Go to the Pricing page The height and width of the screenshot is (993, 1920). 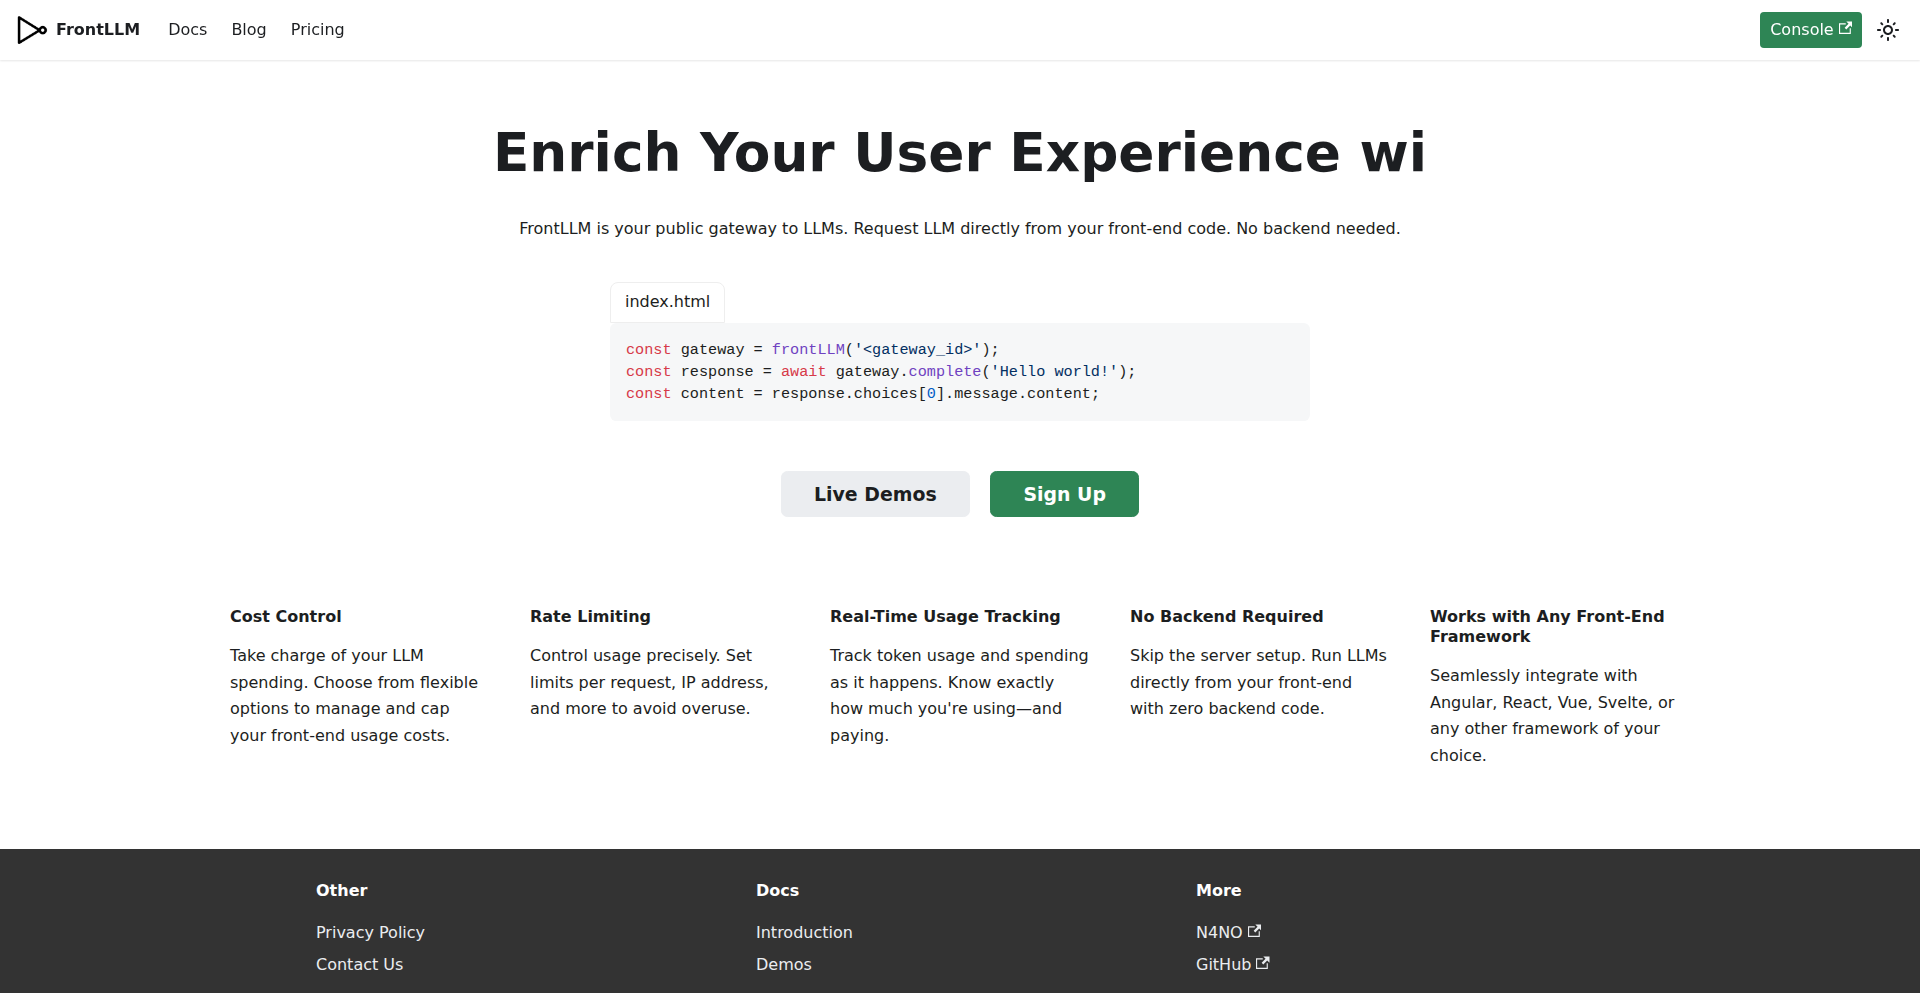317,30
